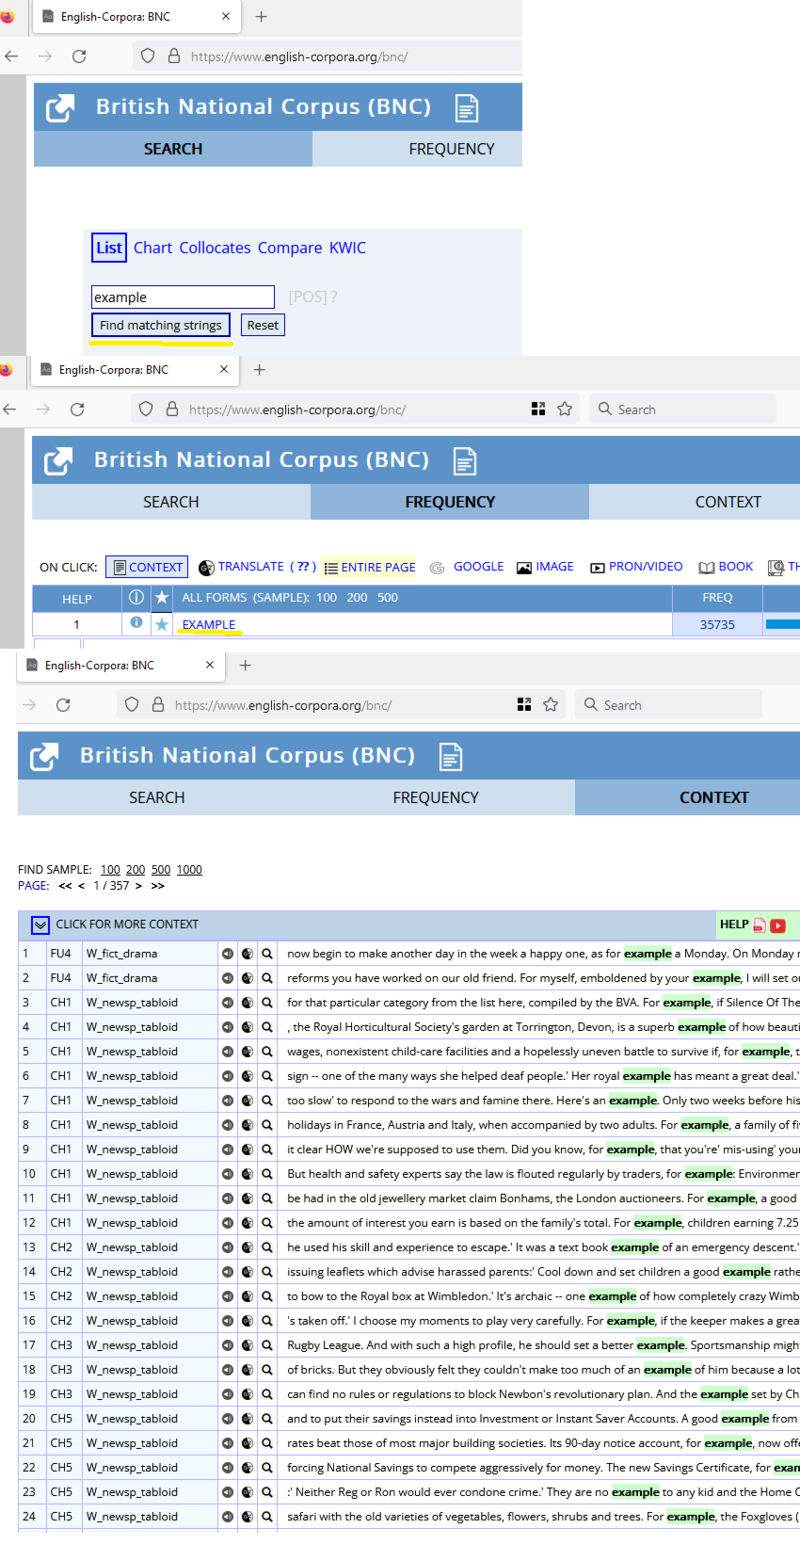This screenshot has width=800, height=1544.
Task: Select the KWIC display mode
Action: [x=347, y=247]
